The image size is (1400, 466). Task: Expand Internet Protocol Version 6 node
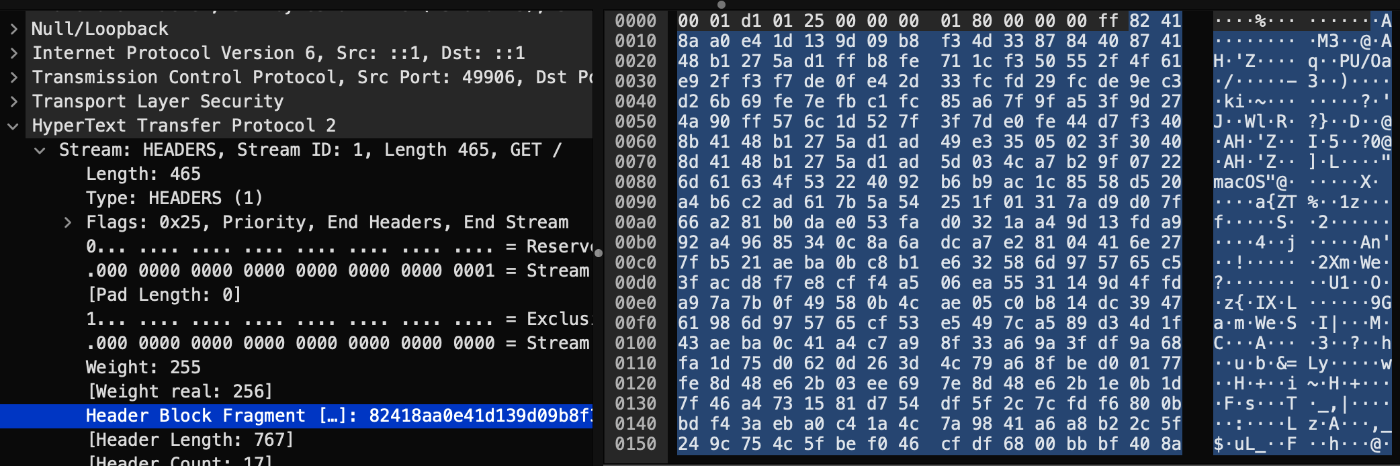pos(14,53)
